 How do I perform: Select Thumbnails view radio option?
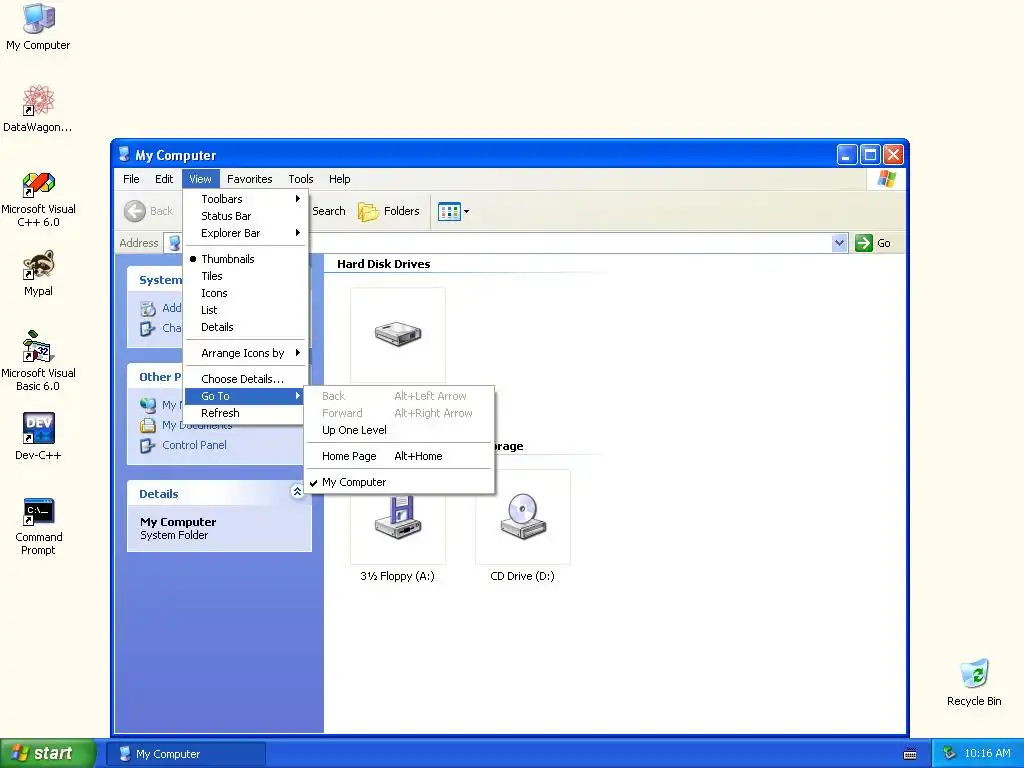click(246, 259)
